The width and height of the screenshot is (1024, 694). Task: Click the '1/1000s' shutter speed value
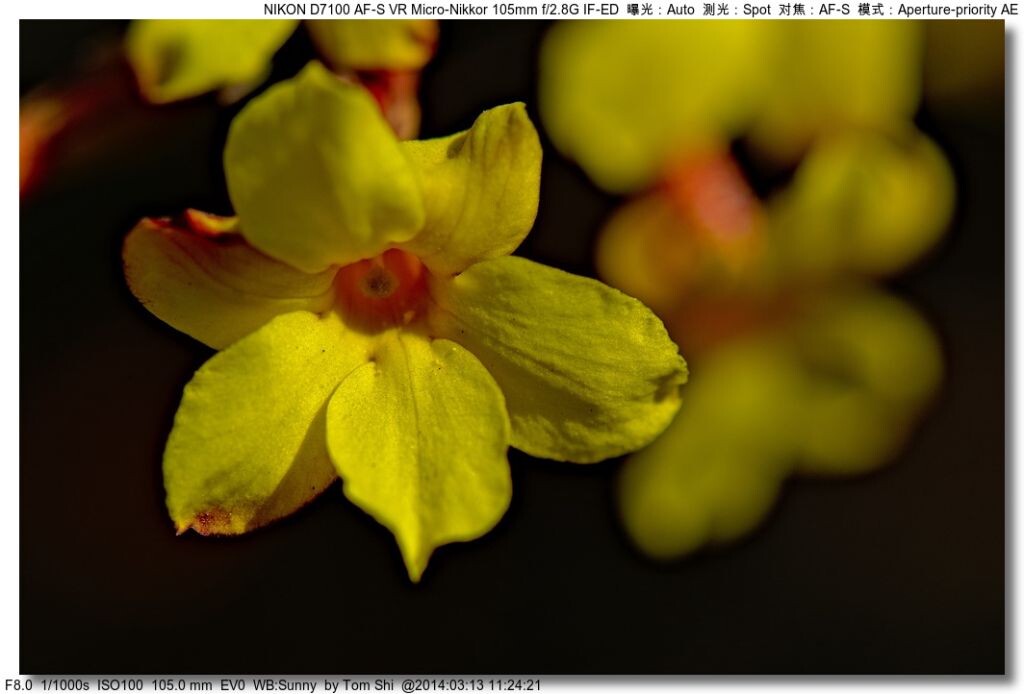pos(65,685)
